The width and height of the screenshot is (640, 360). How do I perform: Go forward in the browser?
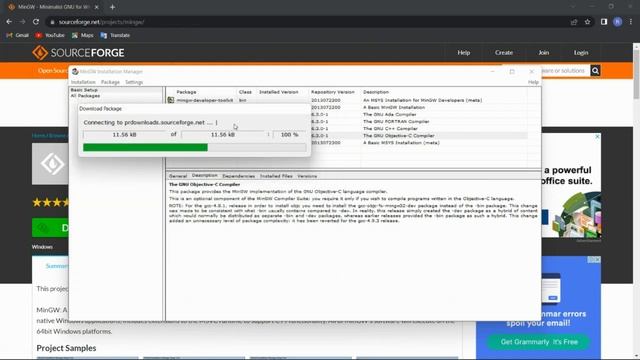click(22, 22)
